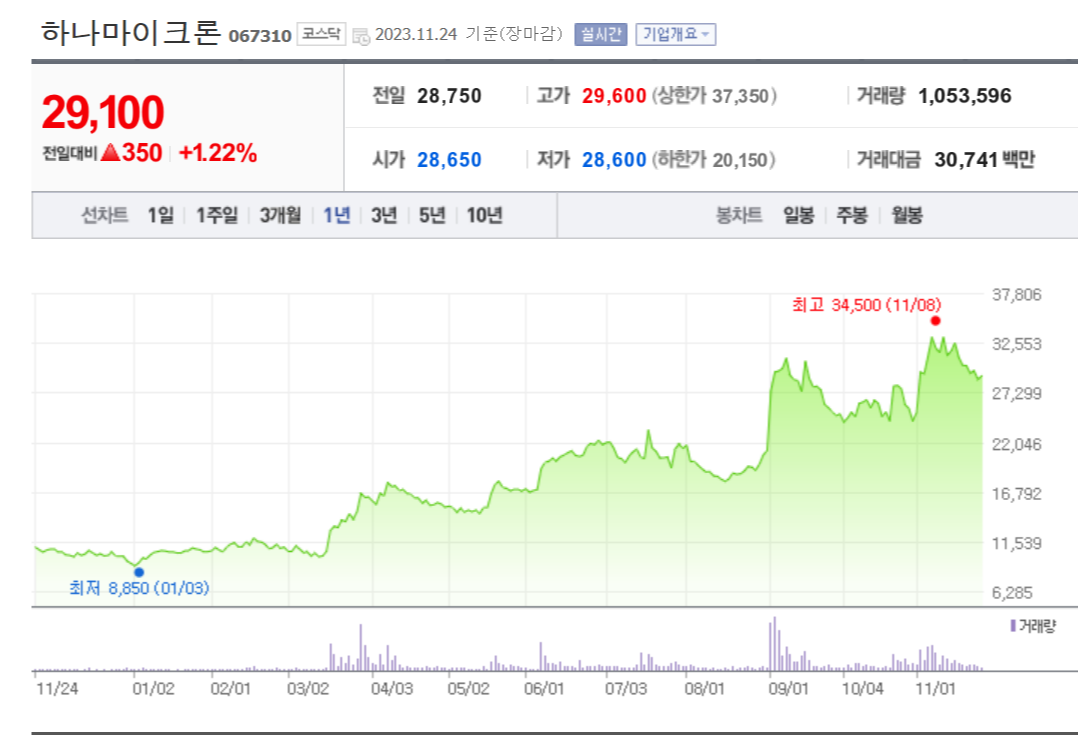Click the 시가 value 28,650

pos(449,160)
